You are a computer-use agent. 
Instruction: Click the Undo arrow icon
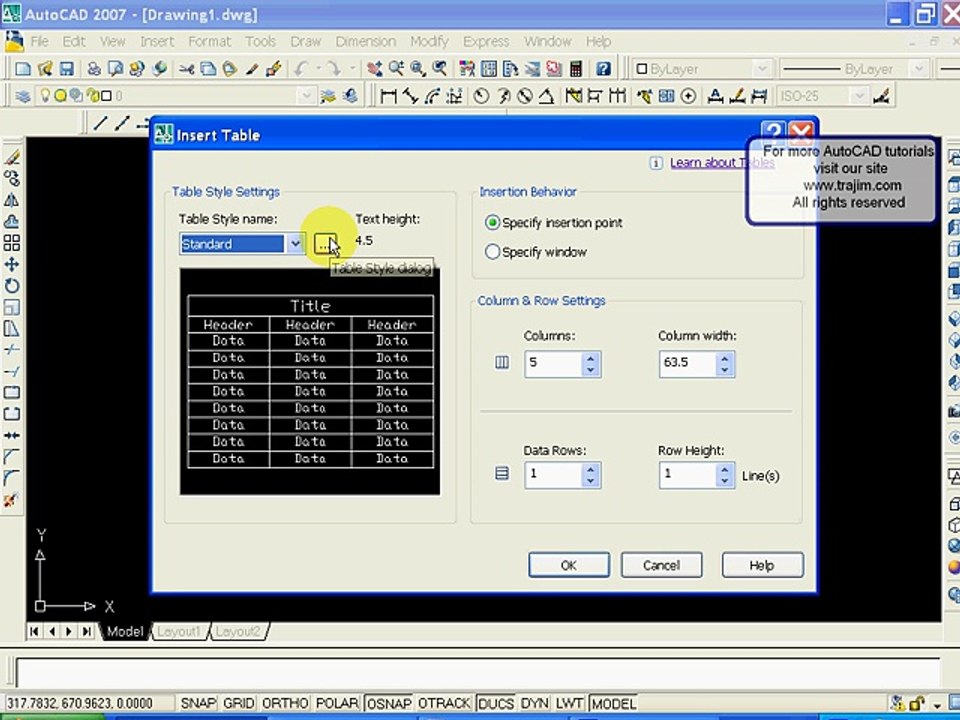tap(301, 69)
